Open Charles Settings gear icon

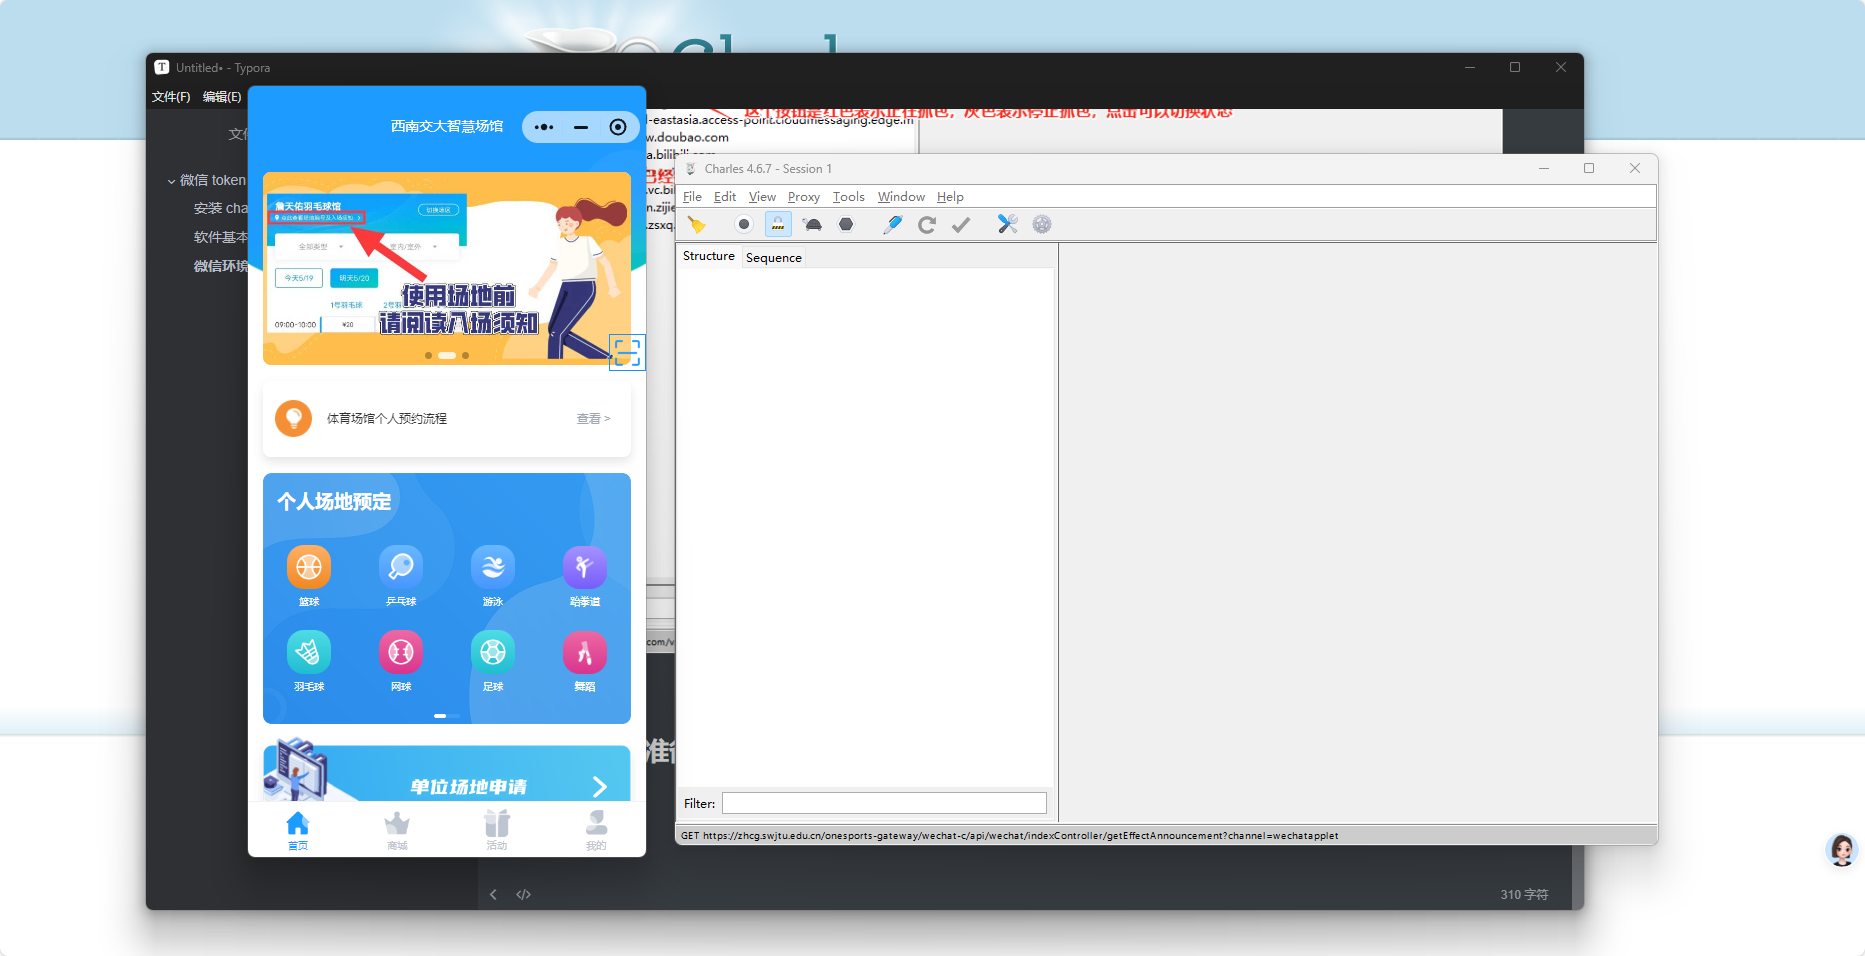pos(1042,225)
